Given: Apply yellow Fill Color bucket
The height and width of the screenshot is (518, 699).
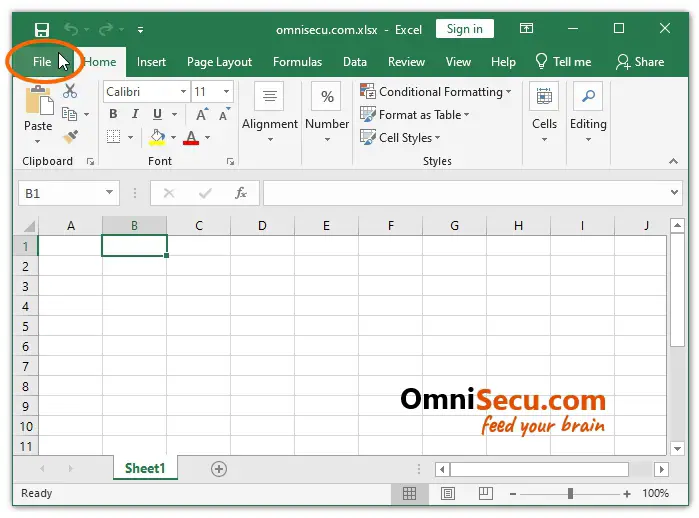Looking at the screenshot, I should [x=157, y=137].
